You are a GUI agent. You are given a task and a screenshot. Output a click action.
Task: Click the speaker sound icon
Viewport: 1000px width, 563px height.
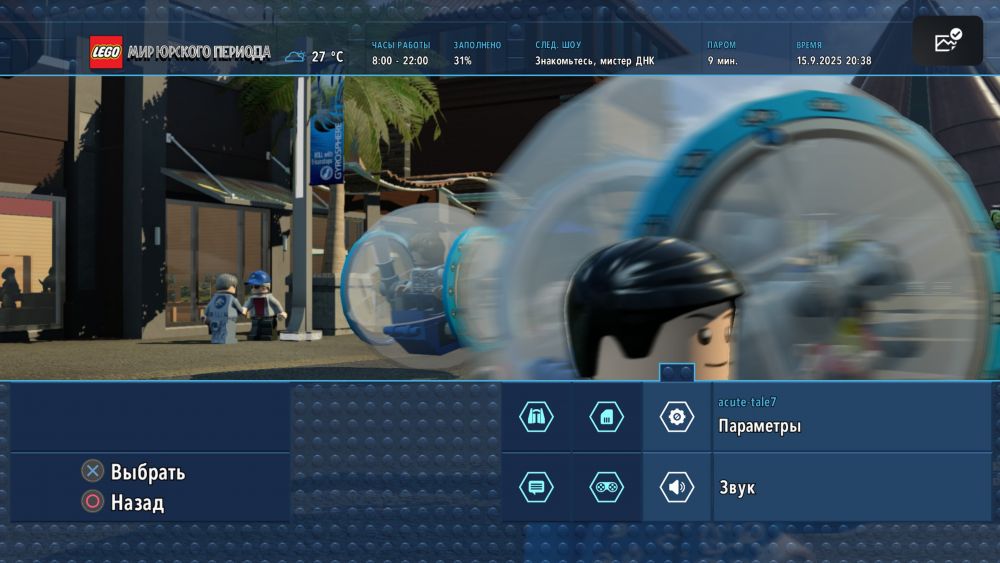[677, 487]
